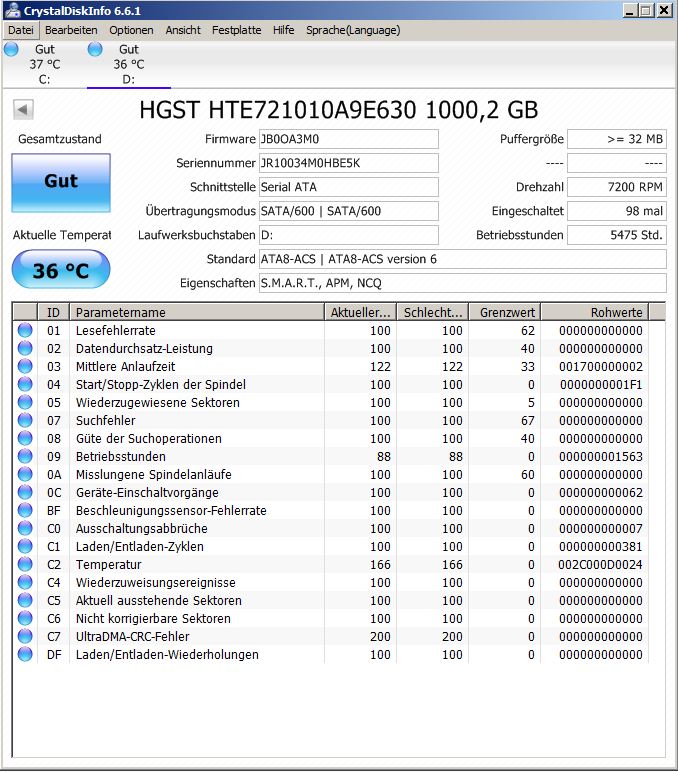Screen dimensions: 678x772
Task: Click the Grenzwert column header
Action: [505, 312]
